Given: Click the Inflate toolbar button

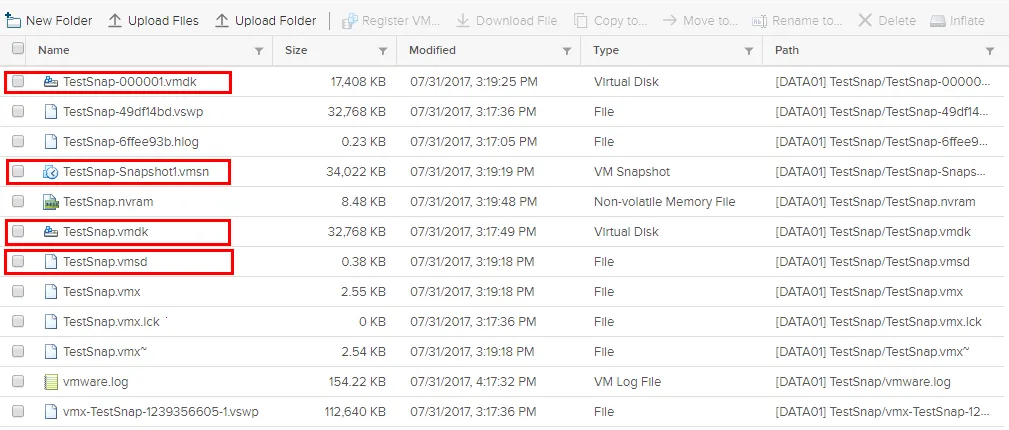Looking at the screenshot, I should click(957, 20).
